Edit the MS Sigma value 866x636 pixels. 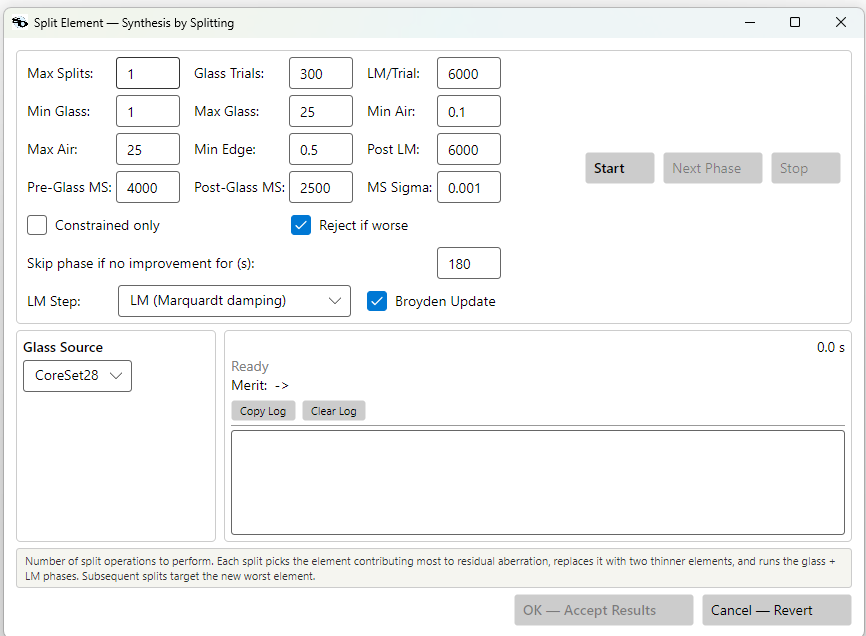pos(469,187)
